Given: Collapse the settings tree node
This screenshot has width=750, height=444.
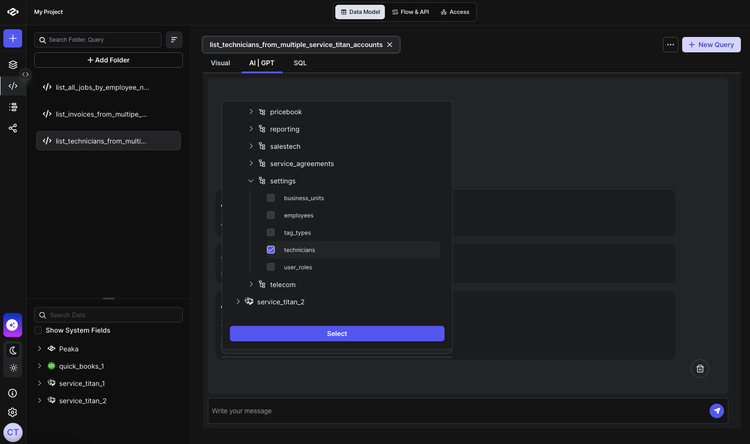Looking at the screenshot, I should [251, 181].
